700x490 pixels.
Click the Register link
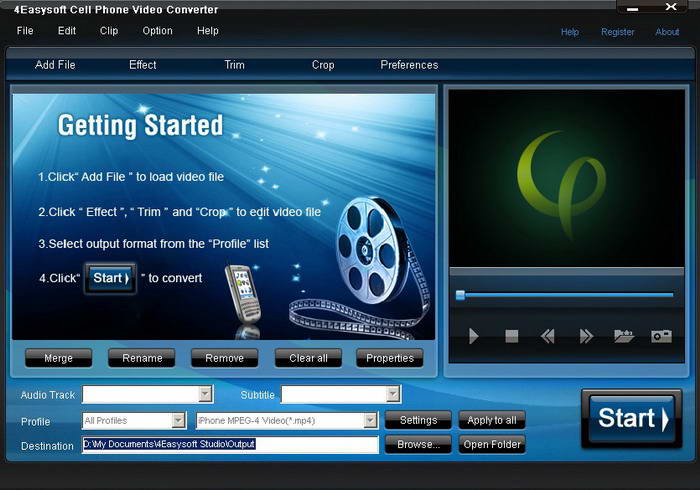tap(617, 32)
